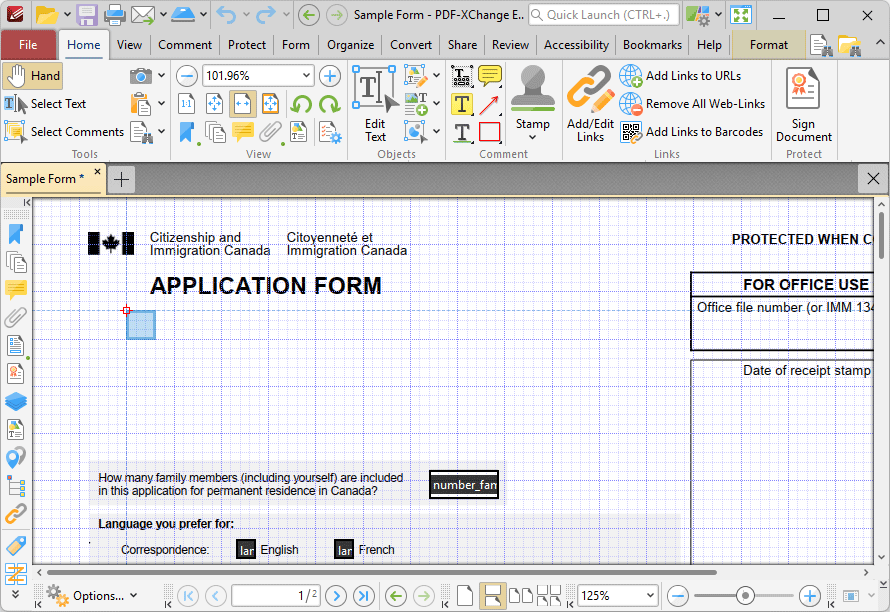Click the Print icon in quick toolbar
Image resolution: width=890 pixels, height=612 pixels.
(x=115, y=15)
